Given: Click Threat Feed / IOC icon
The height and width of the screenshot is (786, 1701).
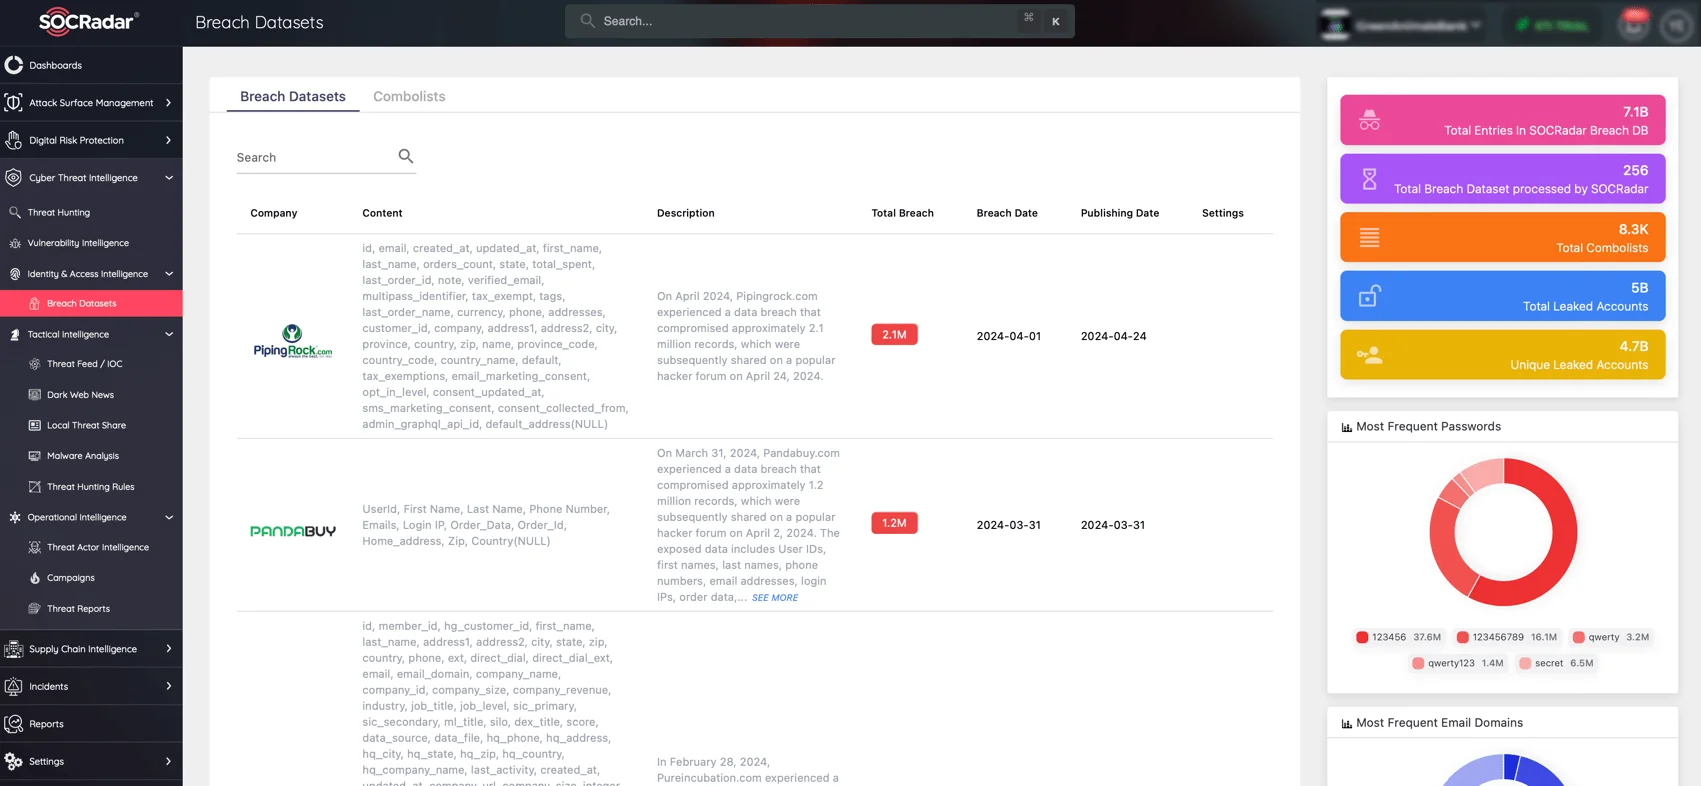Looking at the screenshot, I should [35, 364].
